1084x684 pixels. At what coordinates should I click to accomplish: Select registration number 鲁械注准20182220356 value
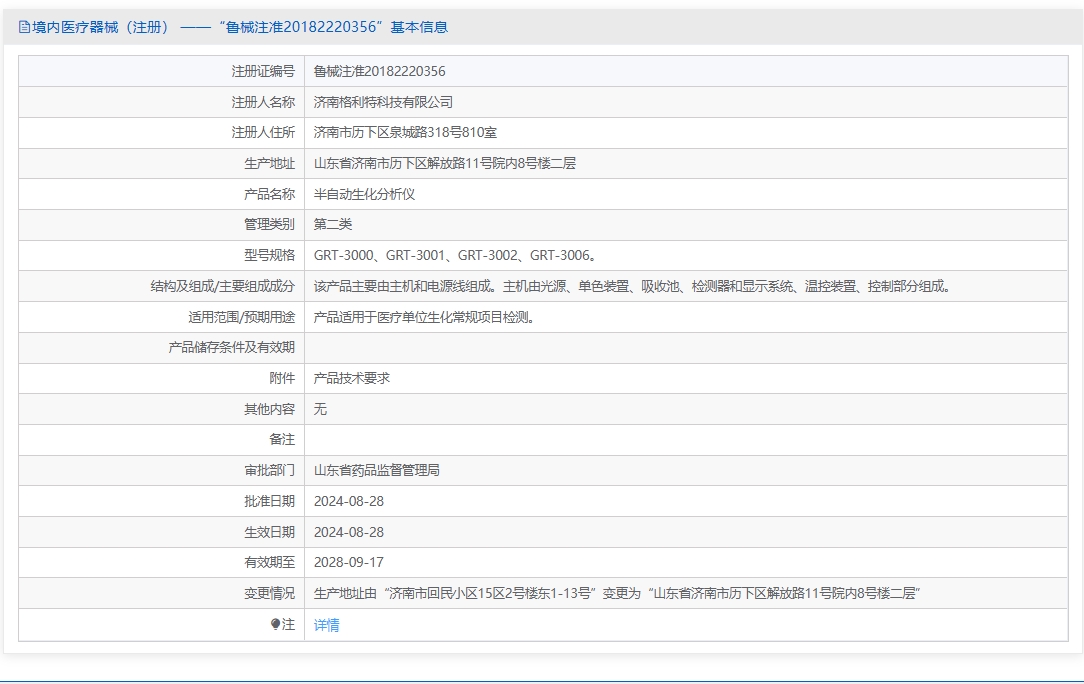pos(380,71)
